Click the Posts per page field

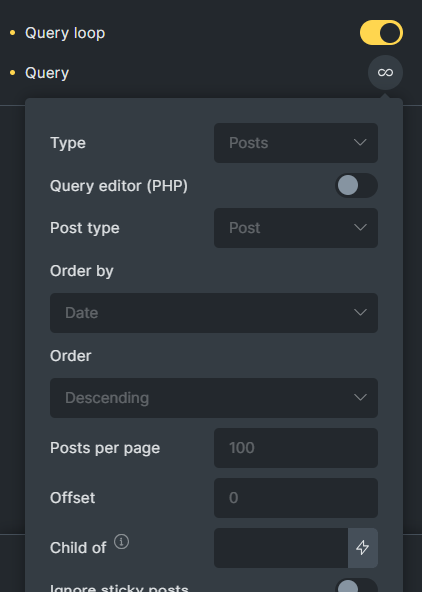click(x=296, y=448)
